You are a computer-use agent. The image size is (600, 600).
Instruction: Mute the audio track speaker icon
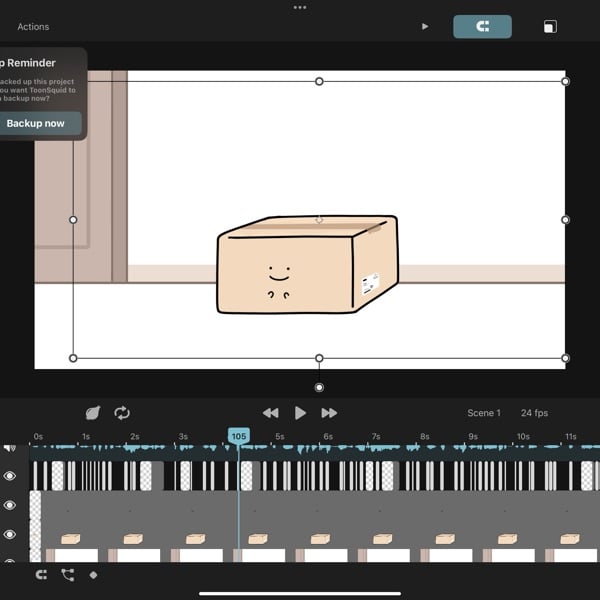coord(10,448)
